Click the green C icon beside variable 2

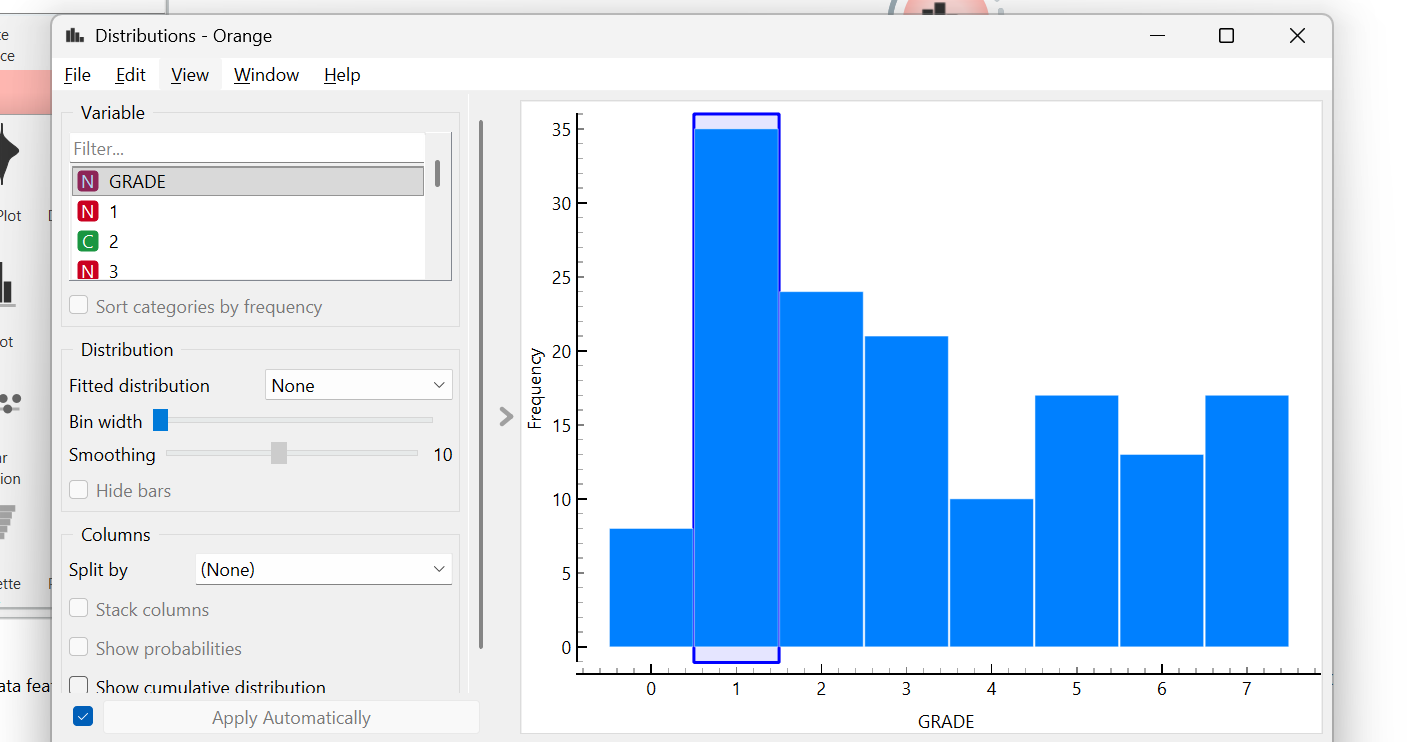coord(88,242)
